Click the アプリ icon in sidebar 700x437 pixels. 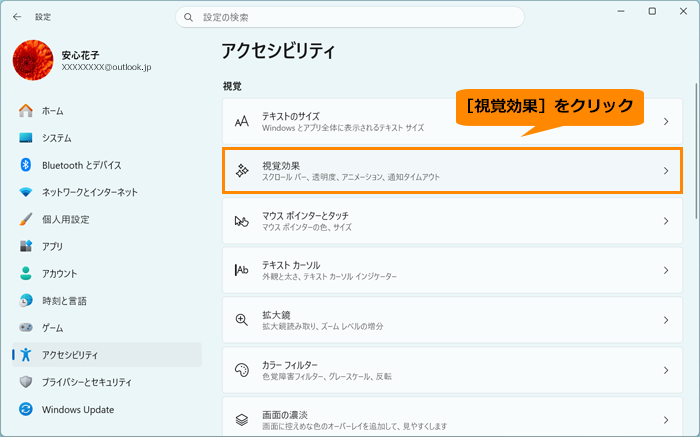point(26,246)
